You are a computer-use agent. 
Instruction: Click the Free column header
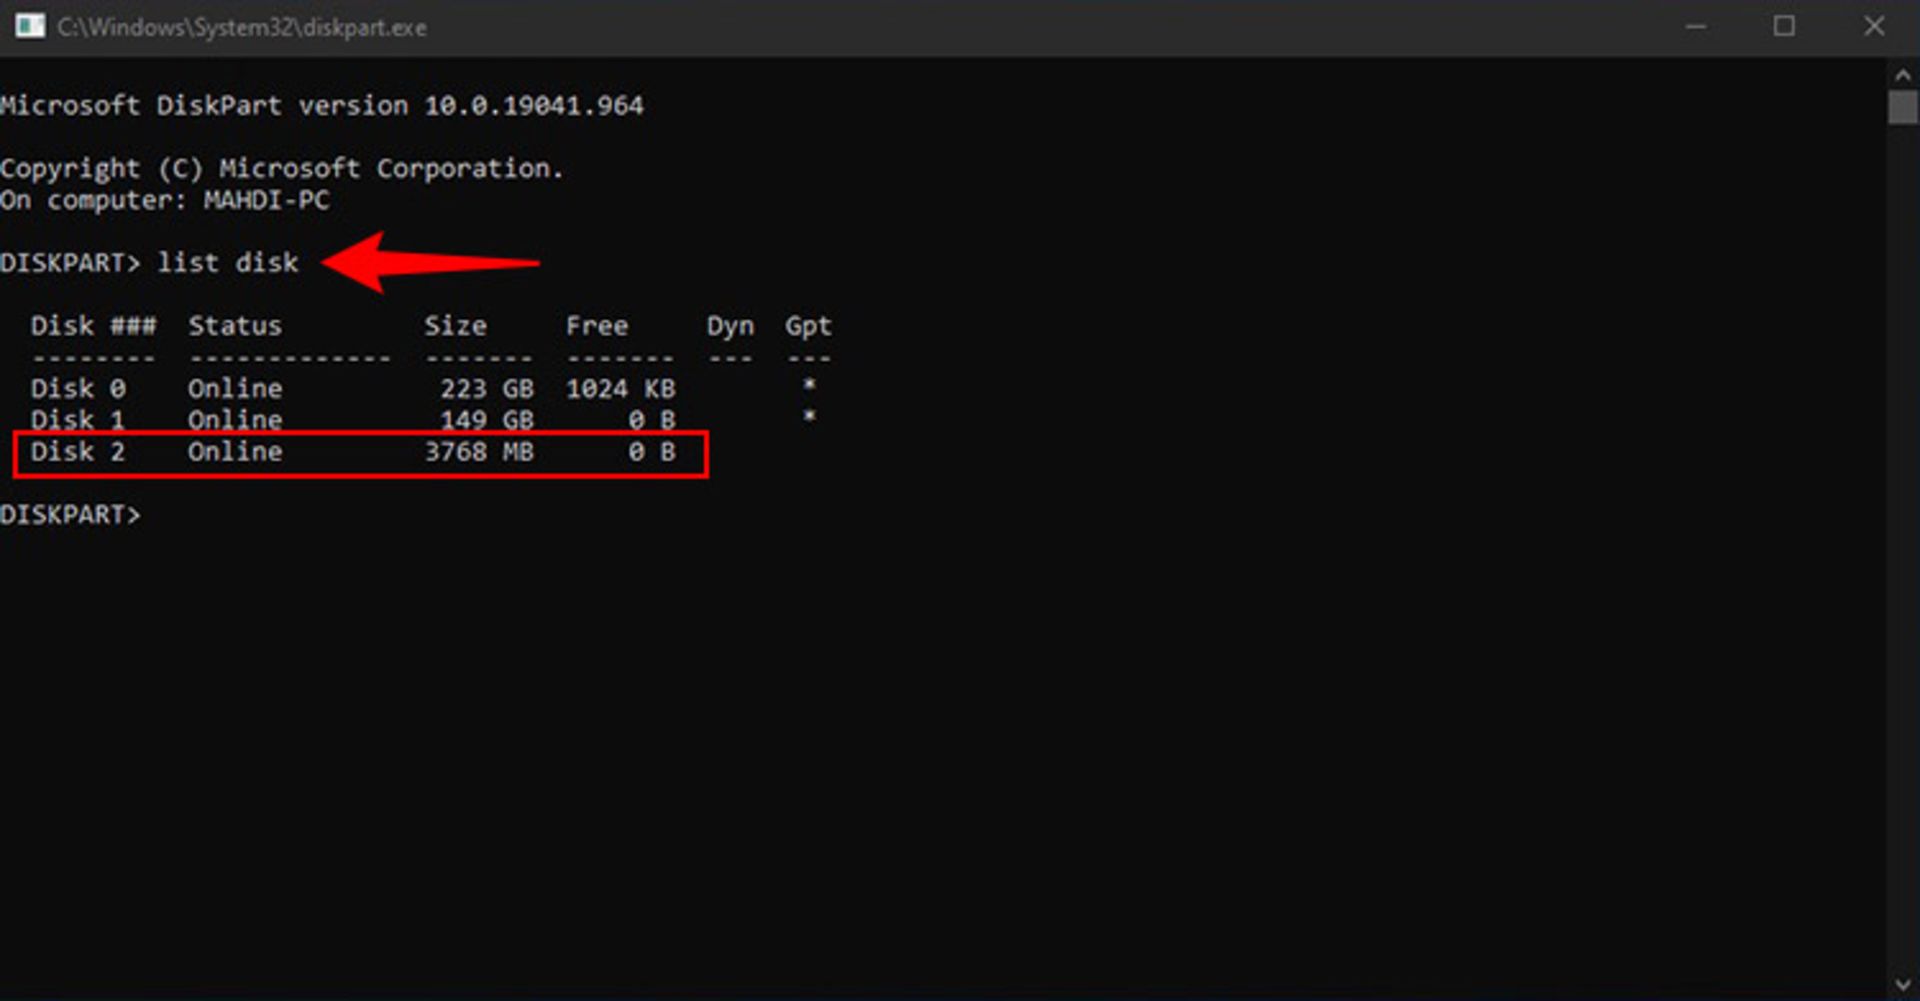tap(597, 325)
